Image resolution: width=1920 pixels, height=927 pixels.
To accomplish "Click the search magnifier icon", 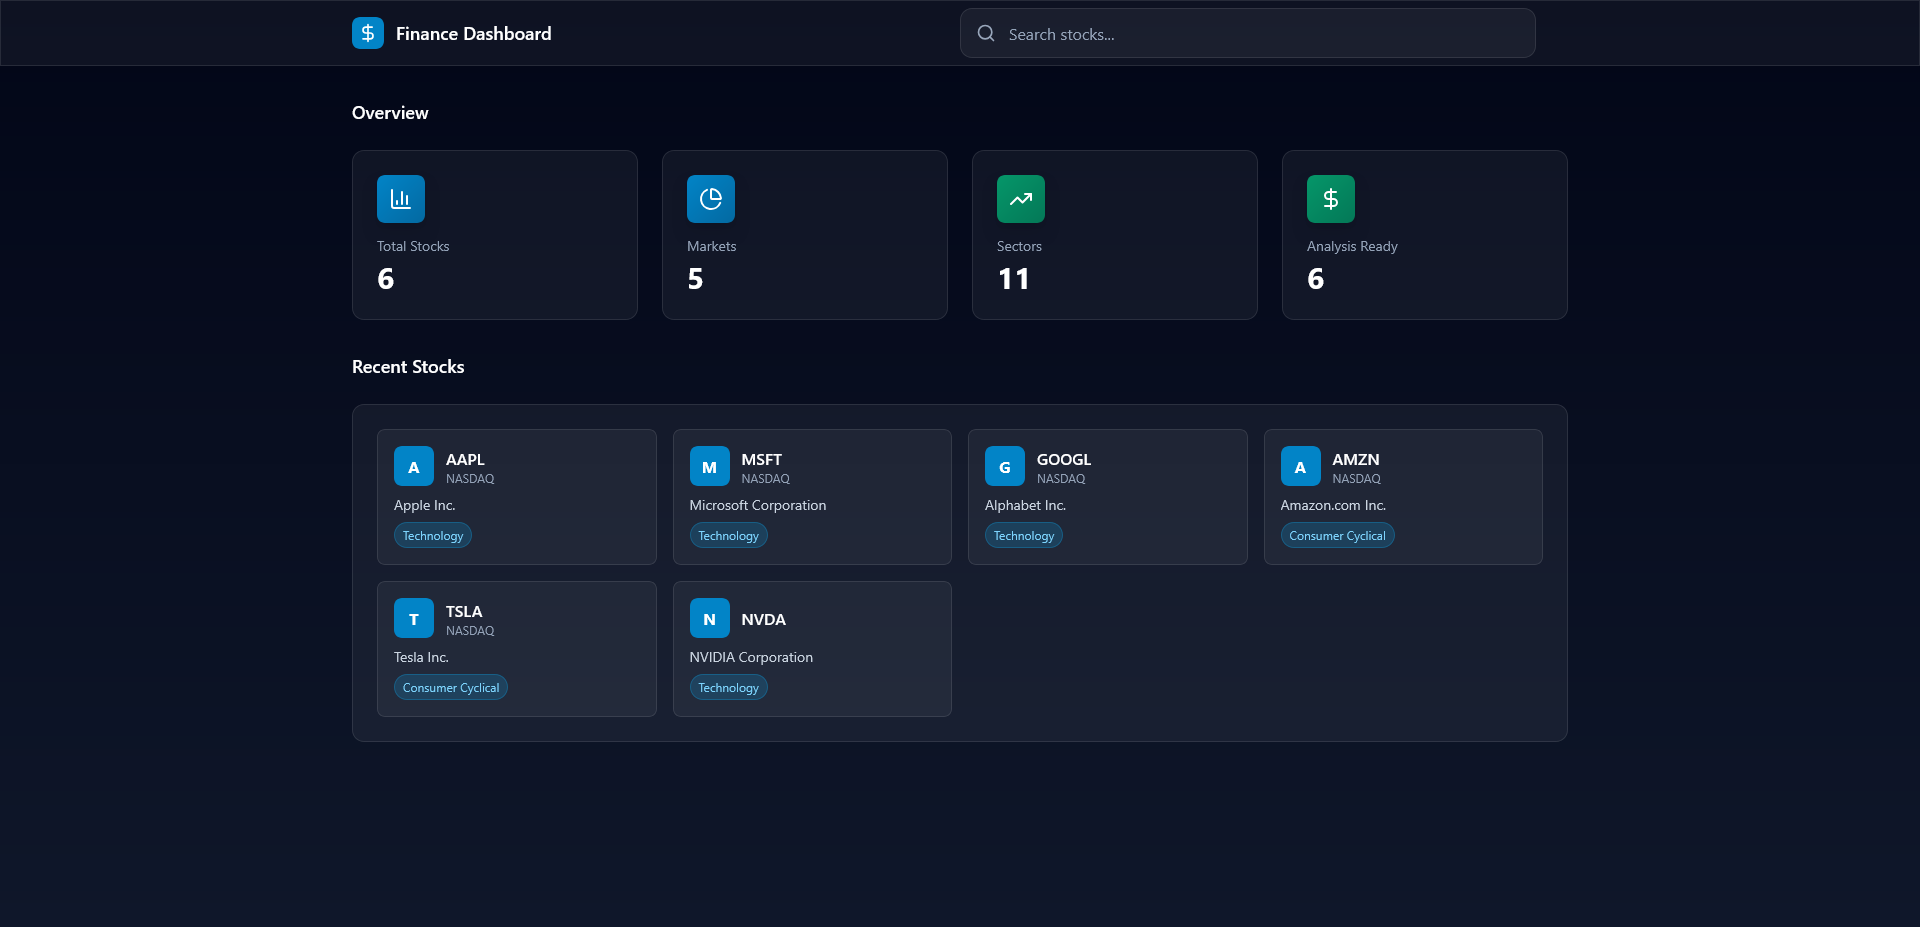I will coord(986,33).
